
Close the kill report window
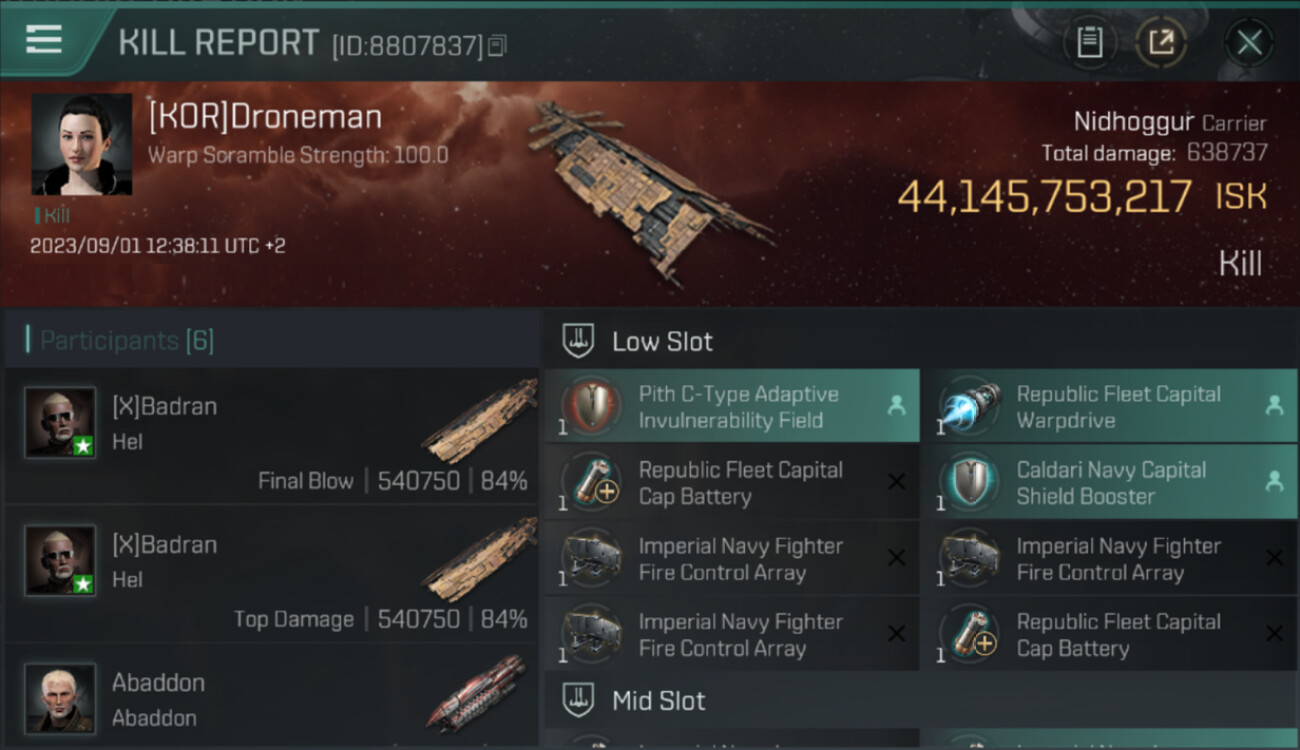[1249, 43]
